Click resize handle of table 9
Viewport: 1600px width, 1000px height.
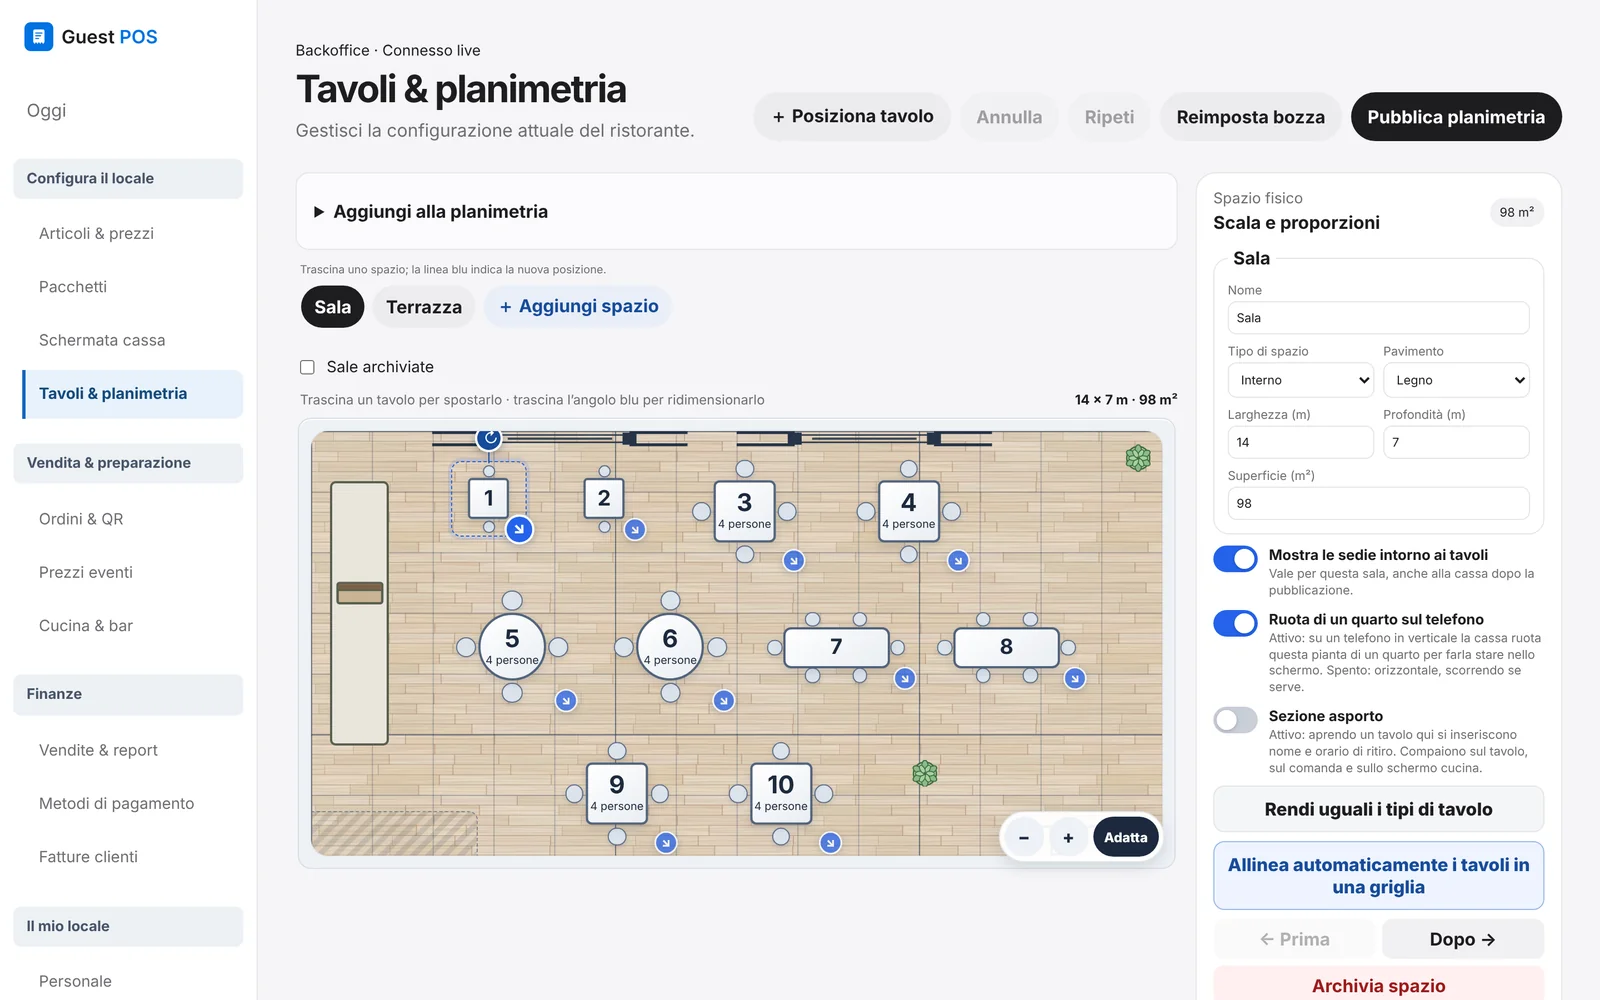[666, 843]
